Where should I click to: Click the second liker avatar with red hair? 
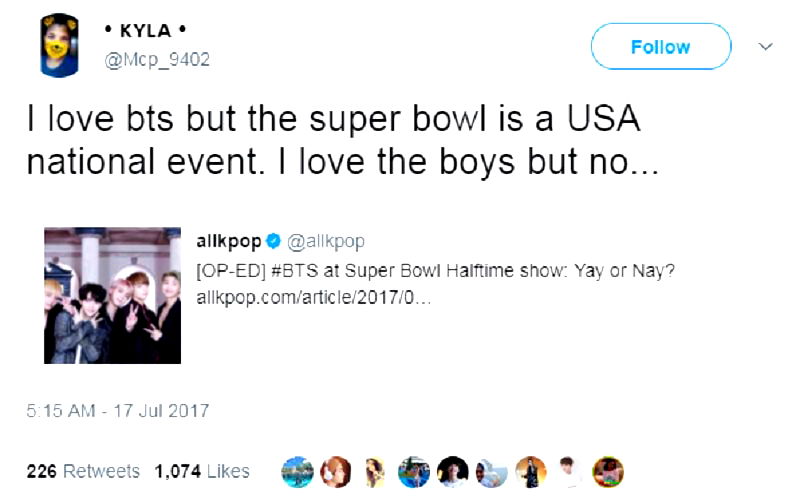point(337,471)
